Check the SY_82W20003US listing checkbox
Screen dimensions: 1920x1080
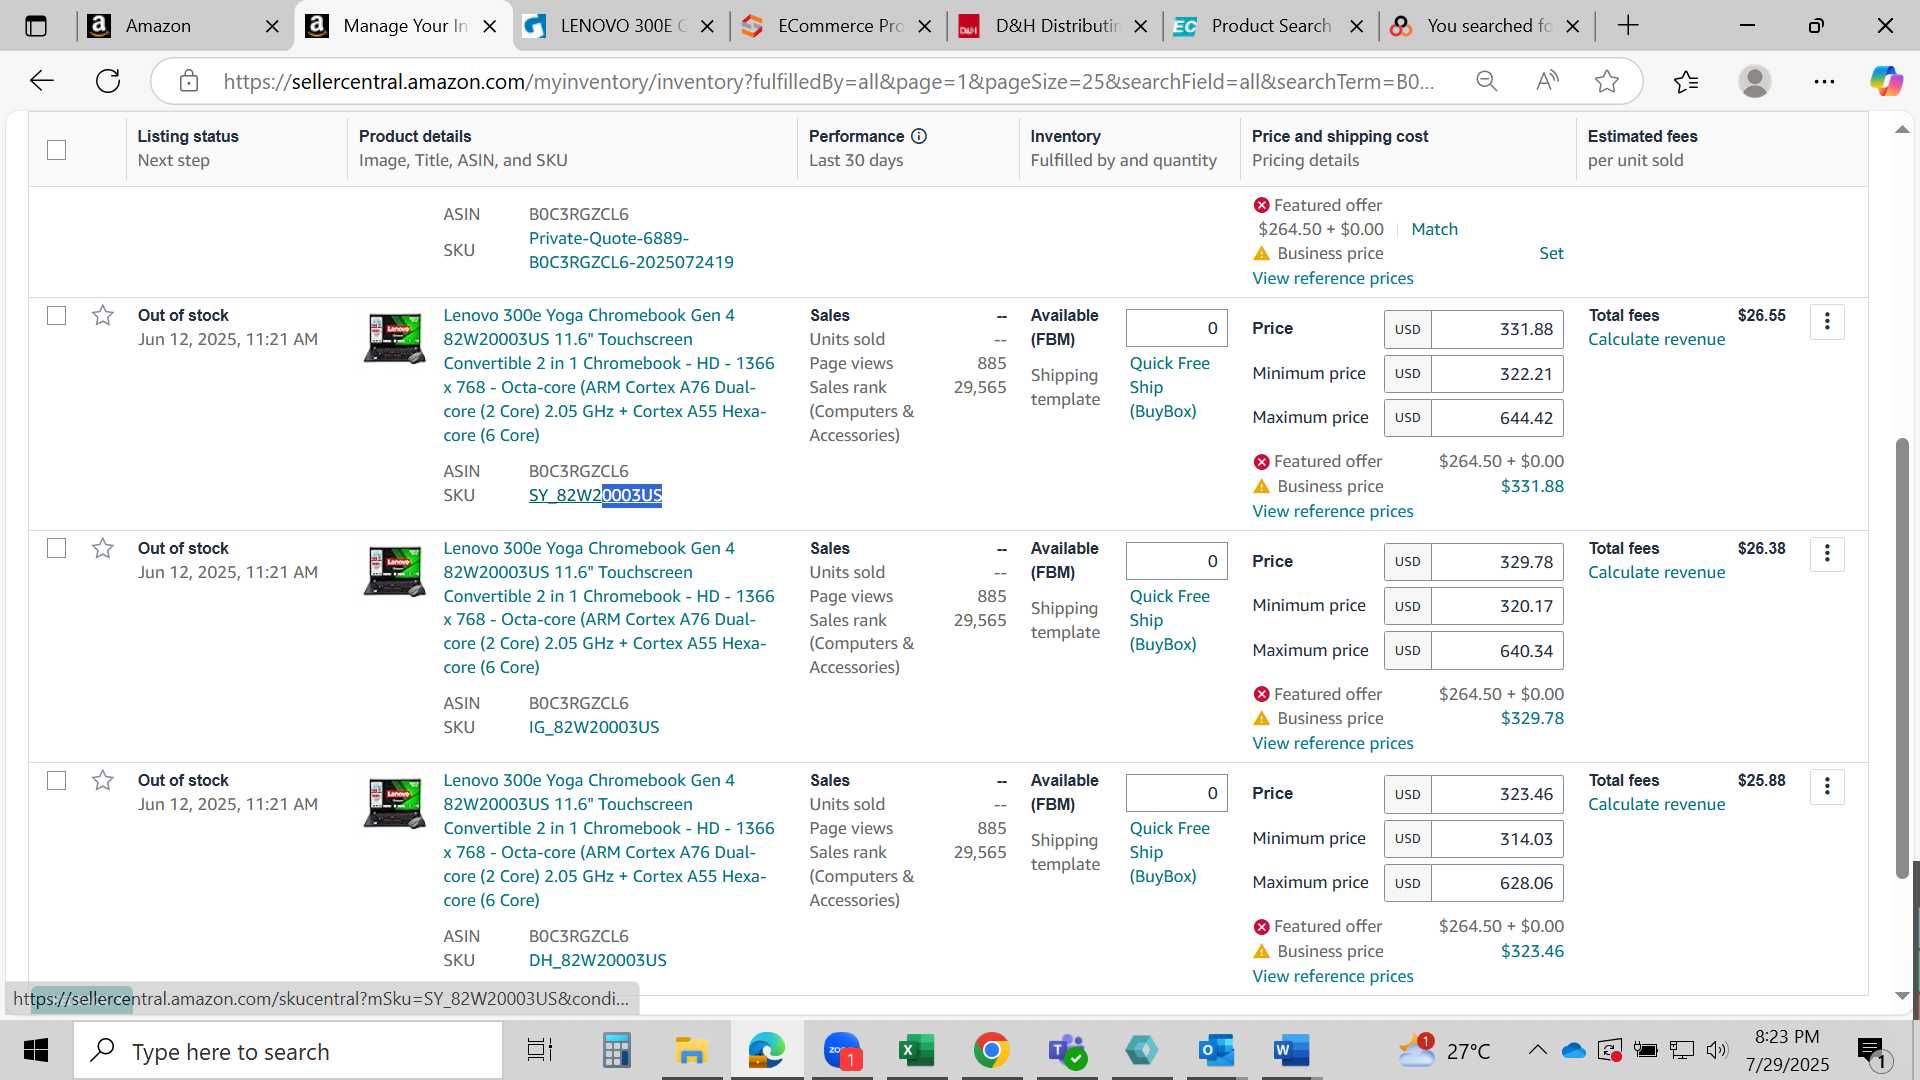tap(57, 316)
